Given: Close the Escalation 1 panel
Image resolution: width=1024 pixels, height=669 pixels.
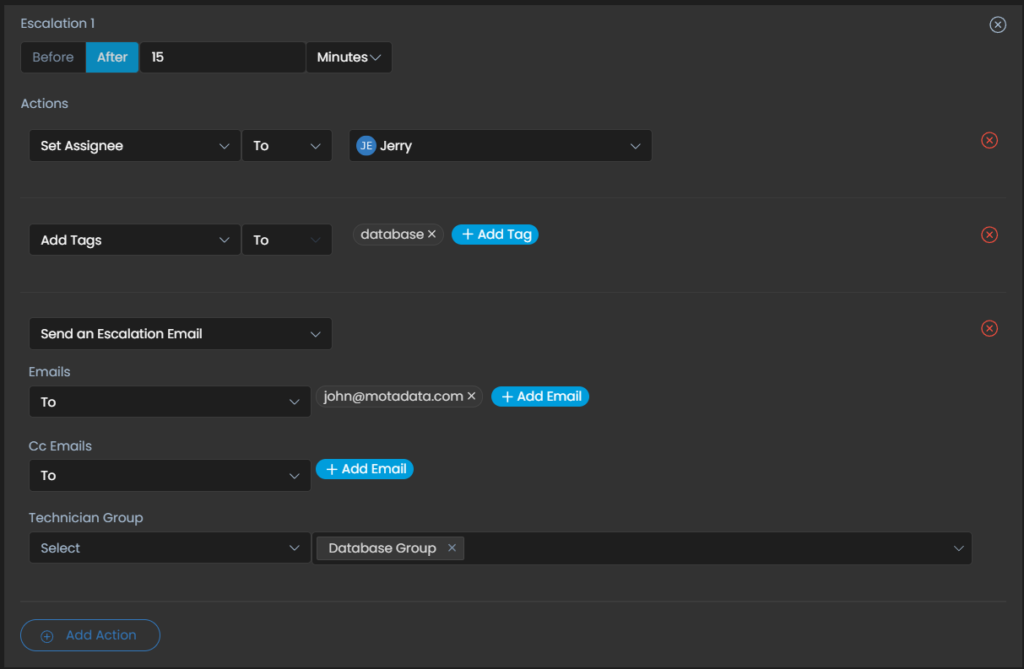Looking at the screenshot, I should pyautogui.click(x=997, y=25).
